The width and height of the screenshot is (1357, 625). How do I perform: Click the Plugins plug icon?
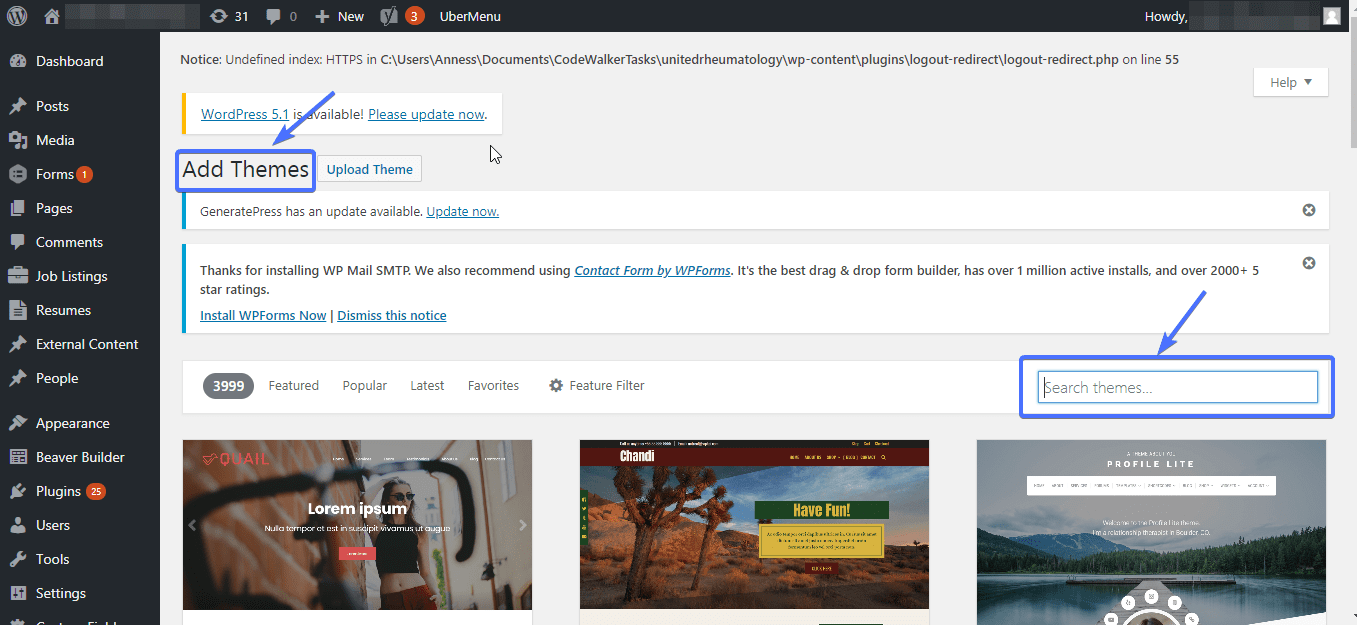click(18, 491)
